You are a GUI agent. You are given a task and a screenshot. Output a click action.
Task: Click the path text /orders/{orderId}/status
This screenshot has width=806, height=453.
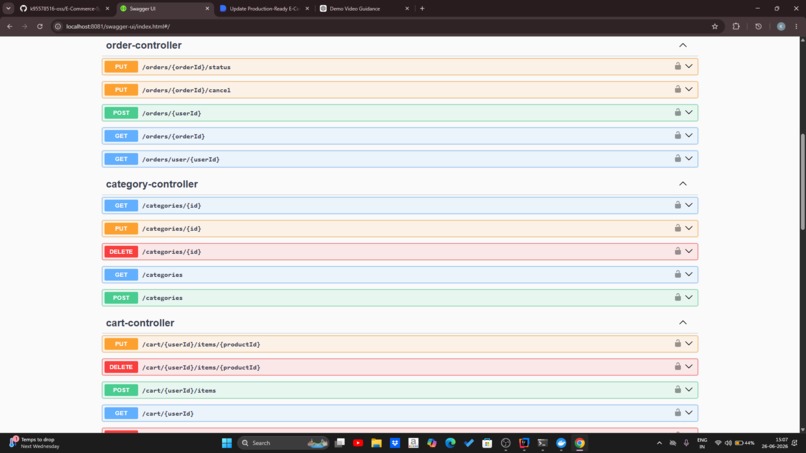[186, 67]
